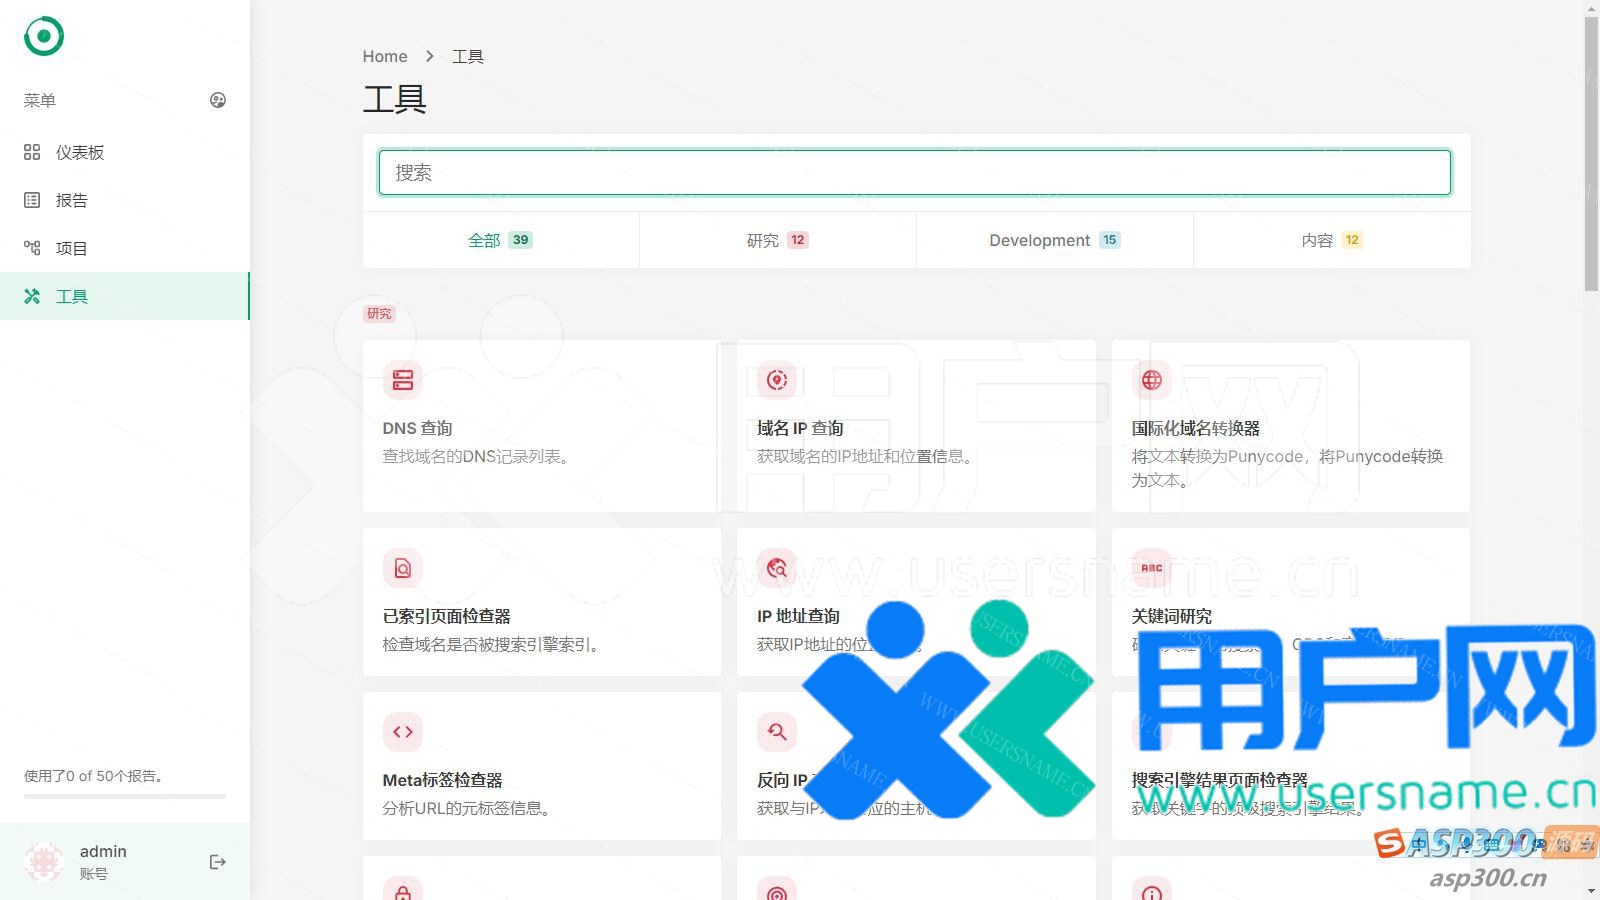Open 关键词研究 tool title
This screenshot has height=900, width=1600.
coord(1172,616)
